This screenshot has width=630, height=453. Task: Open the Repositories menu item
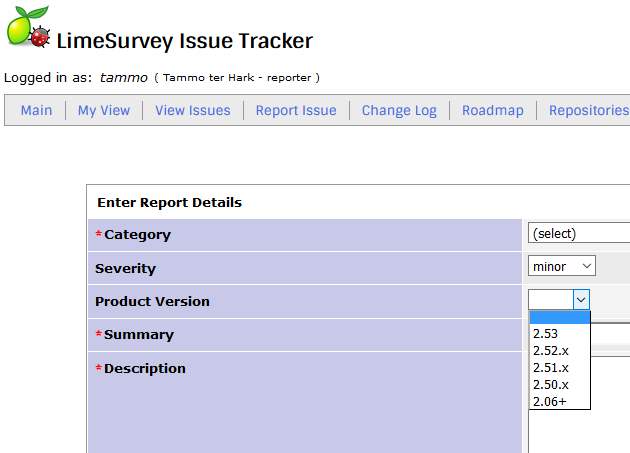click(588, 111)
